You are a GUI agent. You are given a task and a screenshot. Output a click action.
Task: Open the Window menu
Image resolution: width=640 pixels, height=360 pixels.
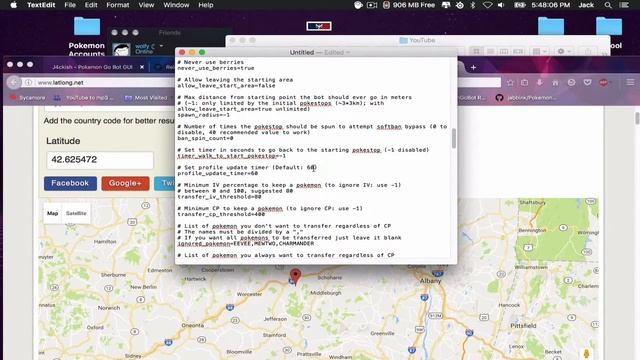pos(176,5)
